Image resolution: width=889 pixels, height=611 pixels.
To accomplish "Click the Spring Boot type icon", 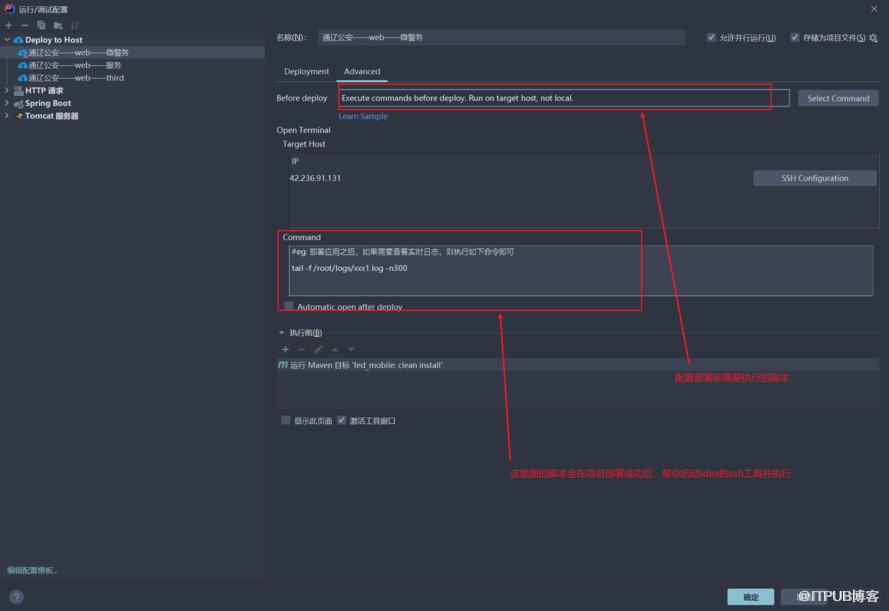I will (x=18, y=103).
